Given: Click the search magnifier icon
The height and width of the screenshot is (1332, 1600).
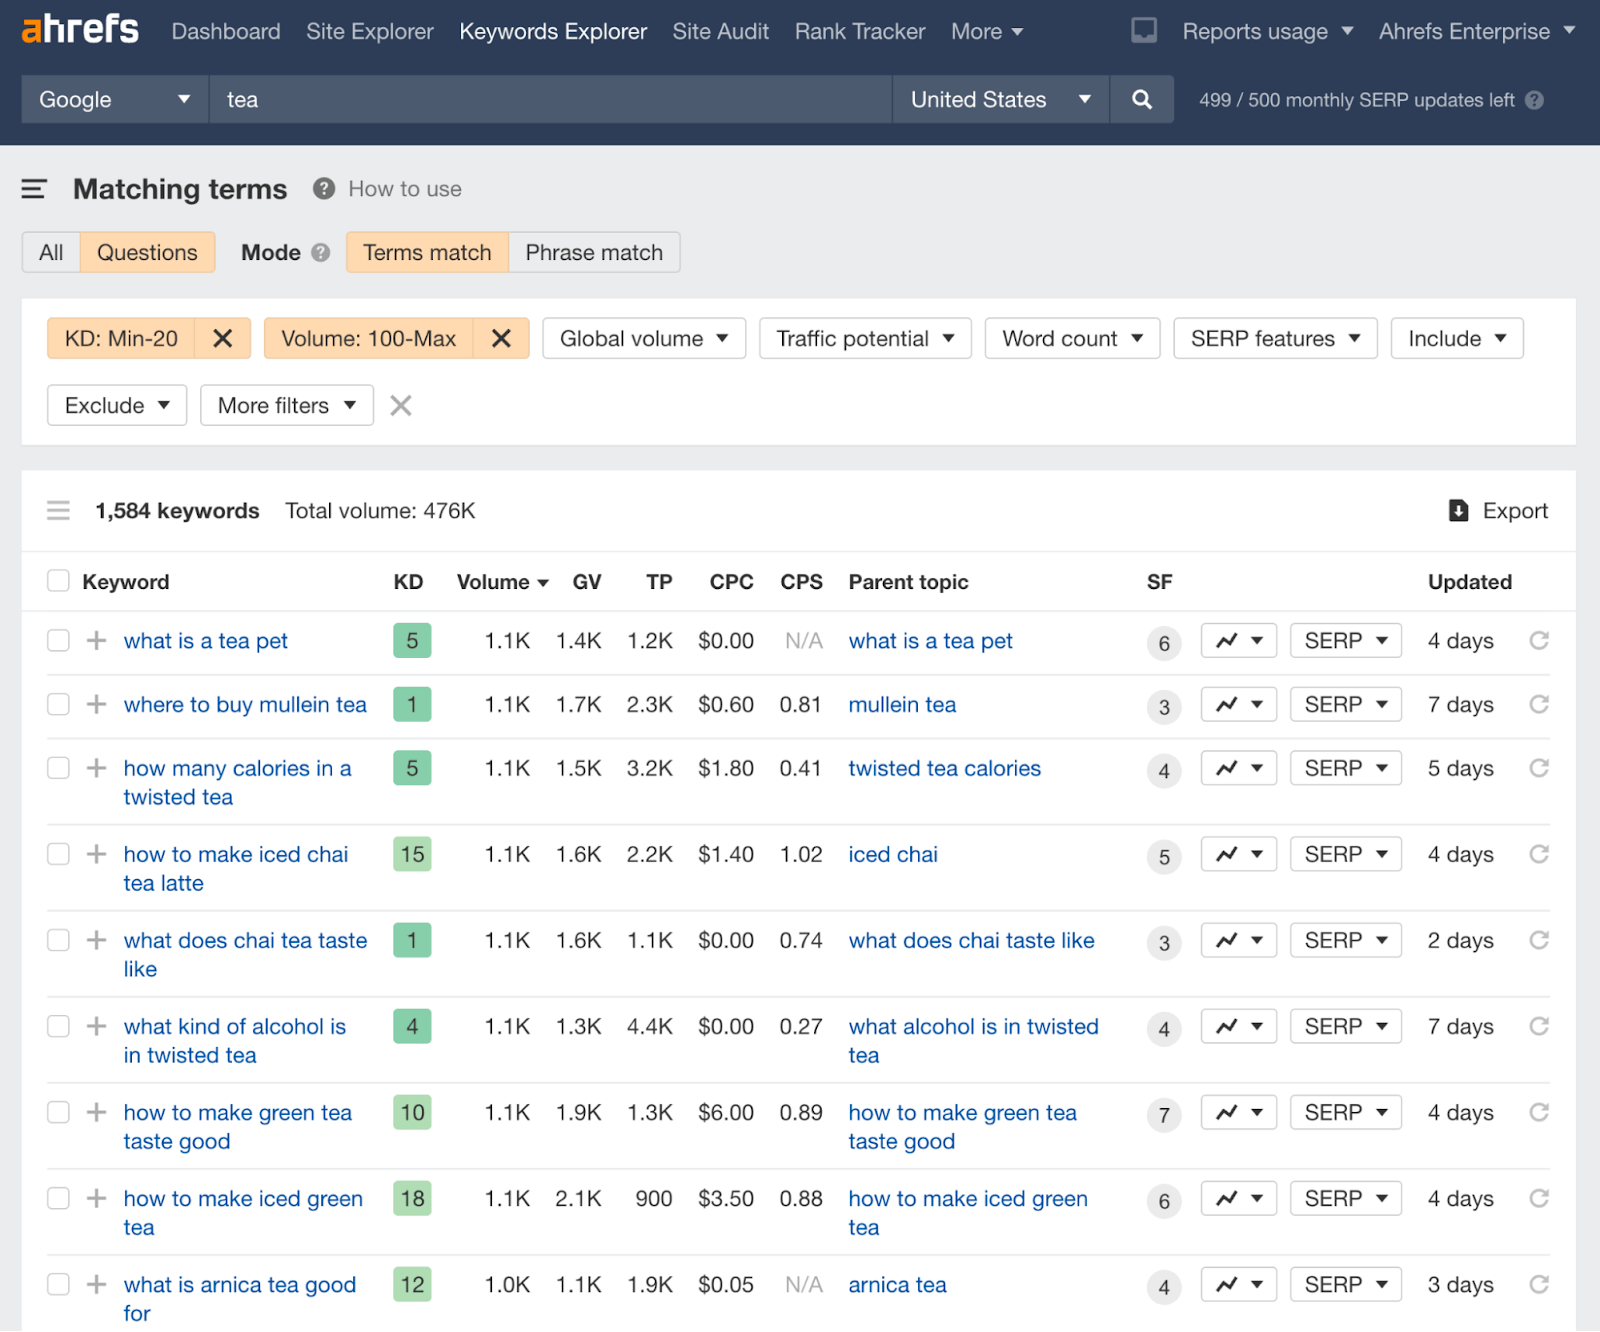Looking at the screenshot, I should pyautogui.click(x=1141, y=99).
